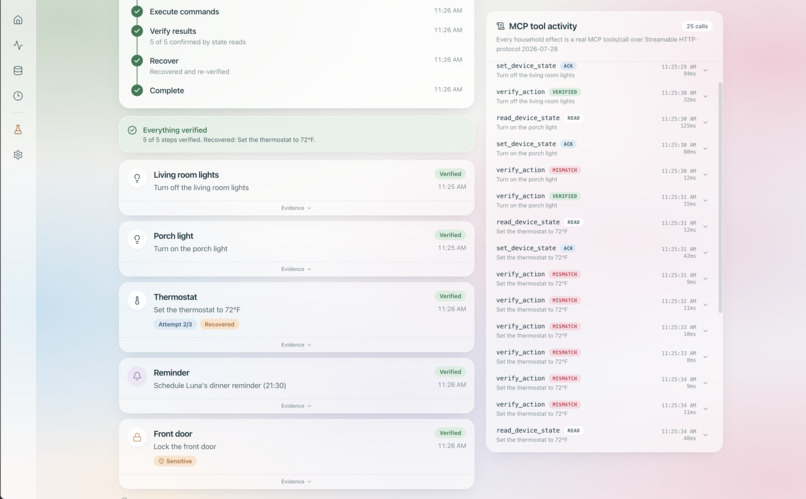Image resolution: width=806 pixels, height=499 pixels.
Task: Click the Verified badge on Living room lights
Action: click(x=450, y=174)
